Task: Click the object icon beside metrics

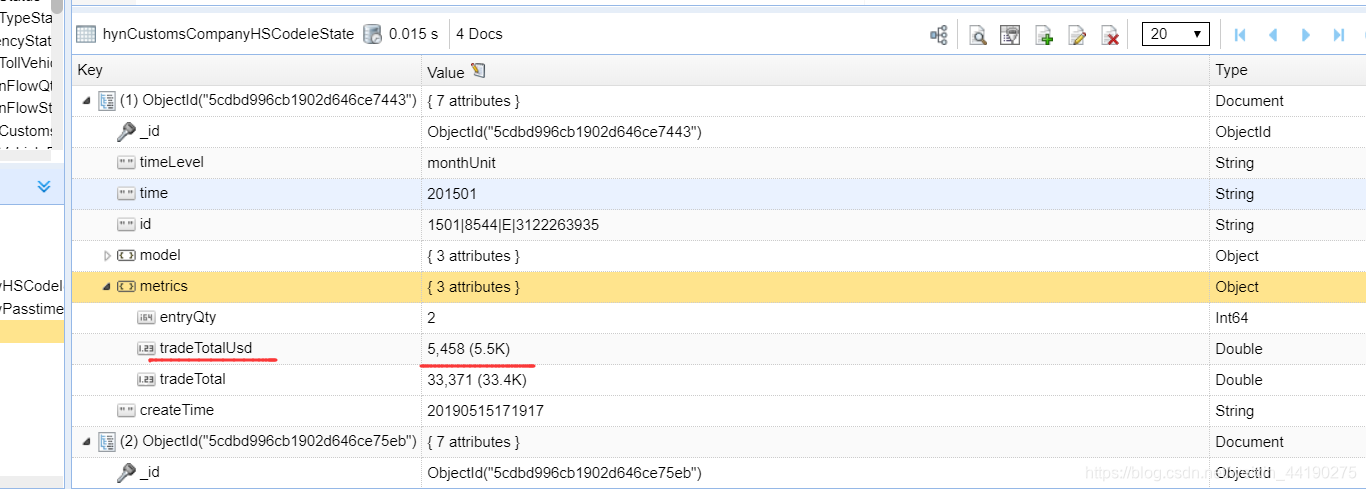Action: coord(126,287)
